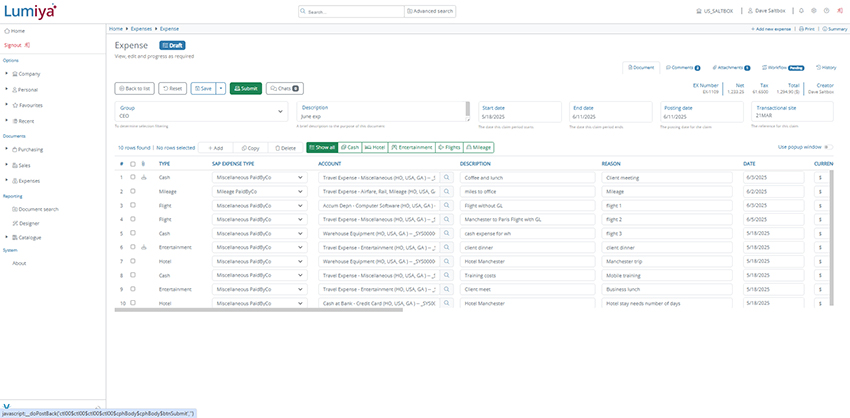Filter rows by Hotel

375,147
